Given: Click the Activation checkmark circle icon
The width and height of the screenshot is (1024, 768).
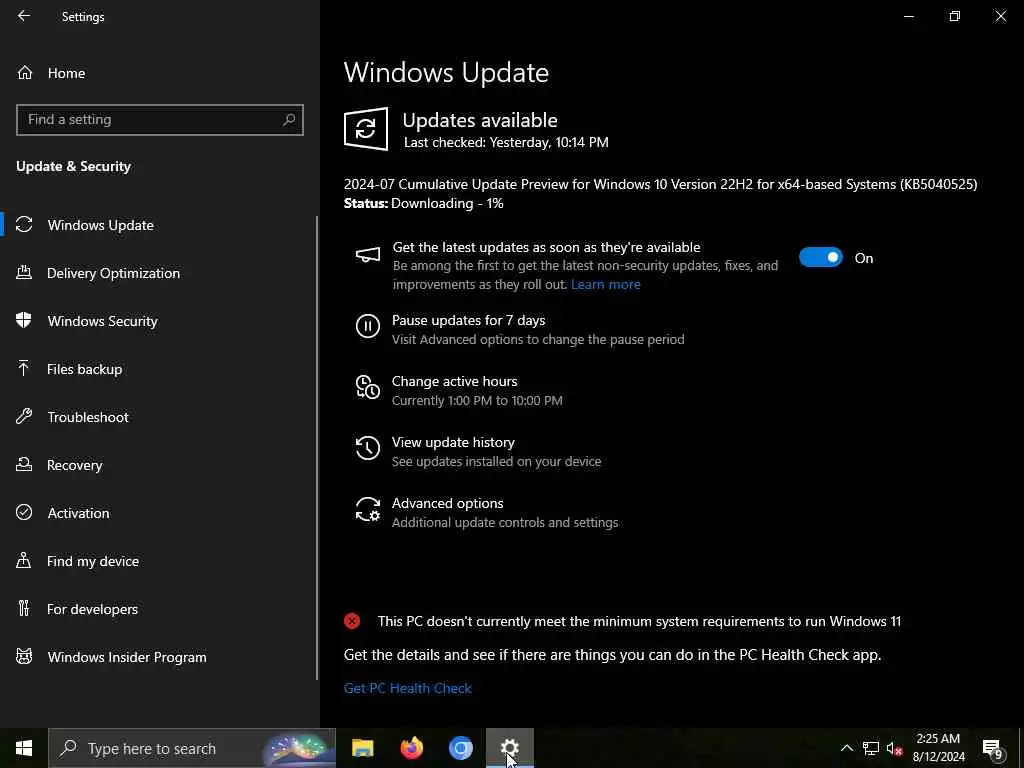Looking at the screenshot, I should [x=24, y=513].
